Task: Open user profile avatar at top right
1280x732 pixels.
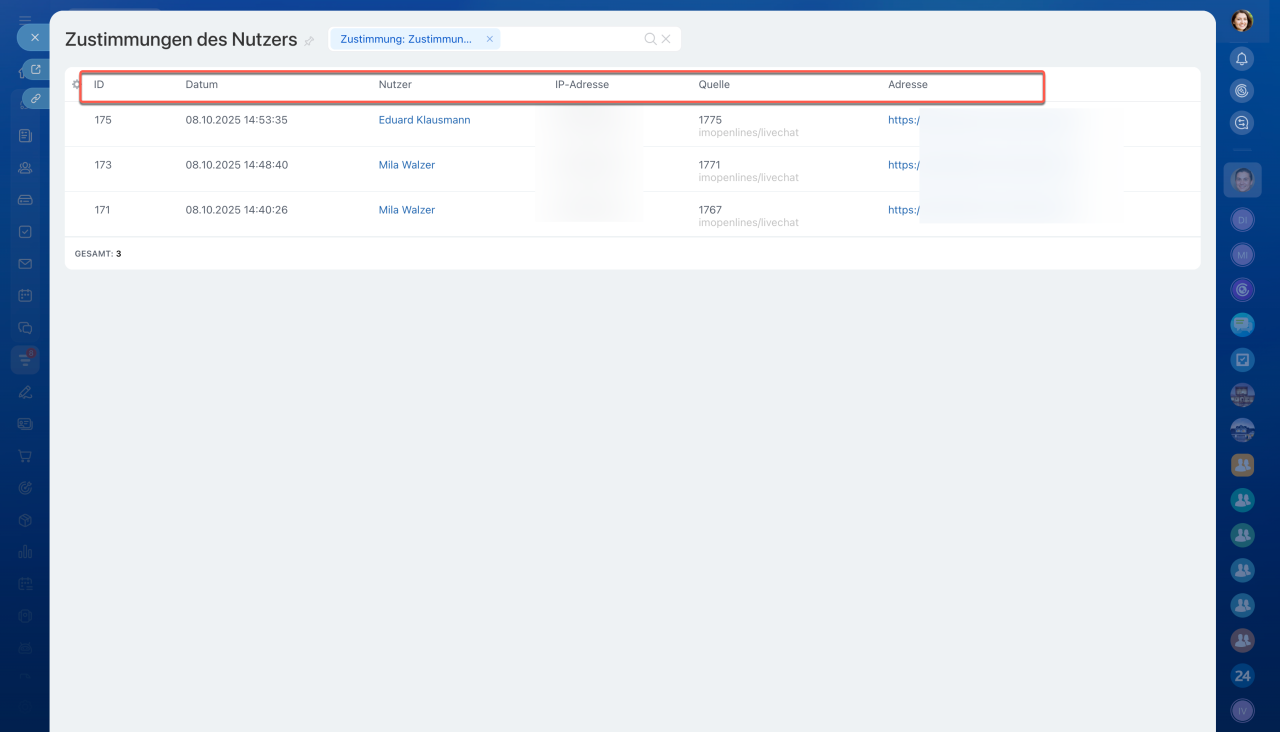Action: pos(1242,20)
